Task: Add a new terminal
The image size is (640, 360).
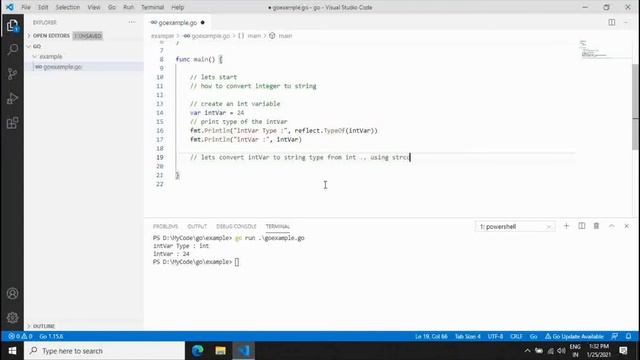Action: coord(566,226)
